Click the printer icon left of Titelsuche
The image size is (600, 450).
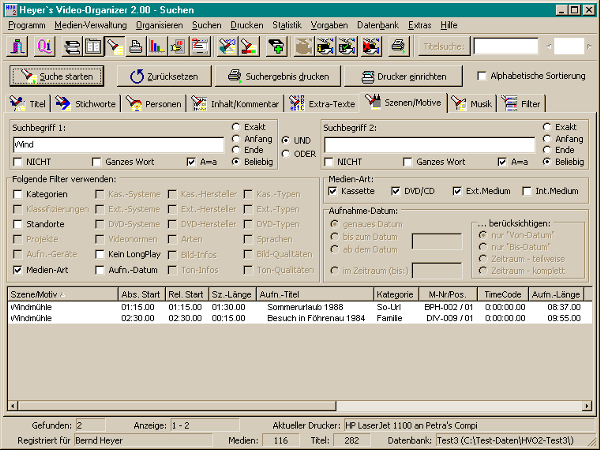pyautogui.click(x=398, y=46)
